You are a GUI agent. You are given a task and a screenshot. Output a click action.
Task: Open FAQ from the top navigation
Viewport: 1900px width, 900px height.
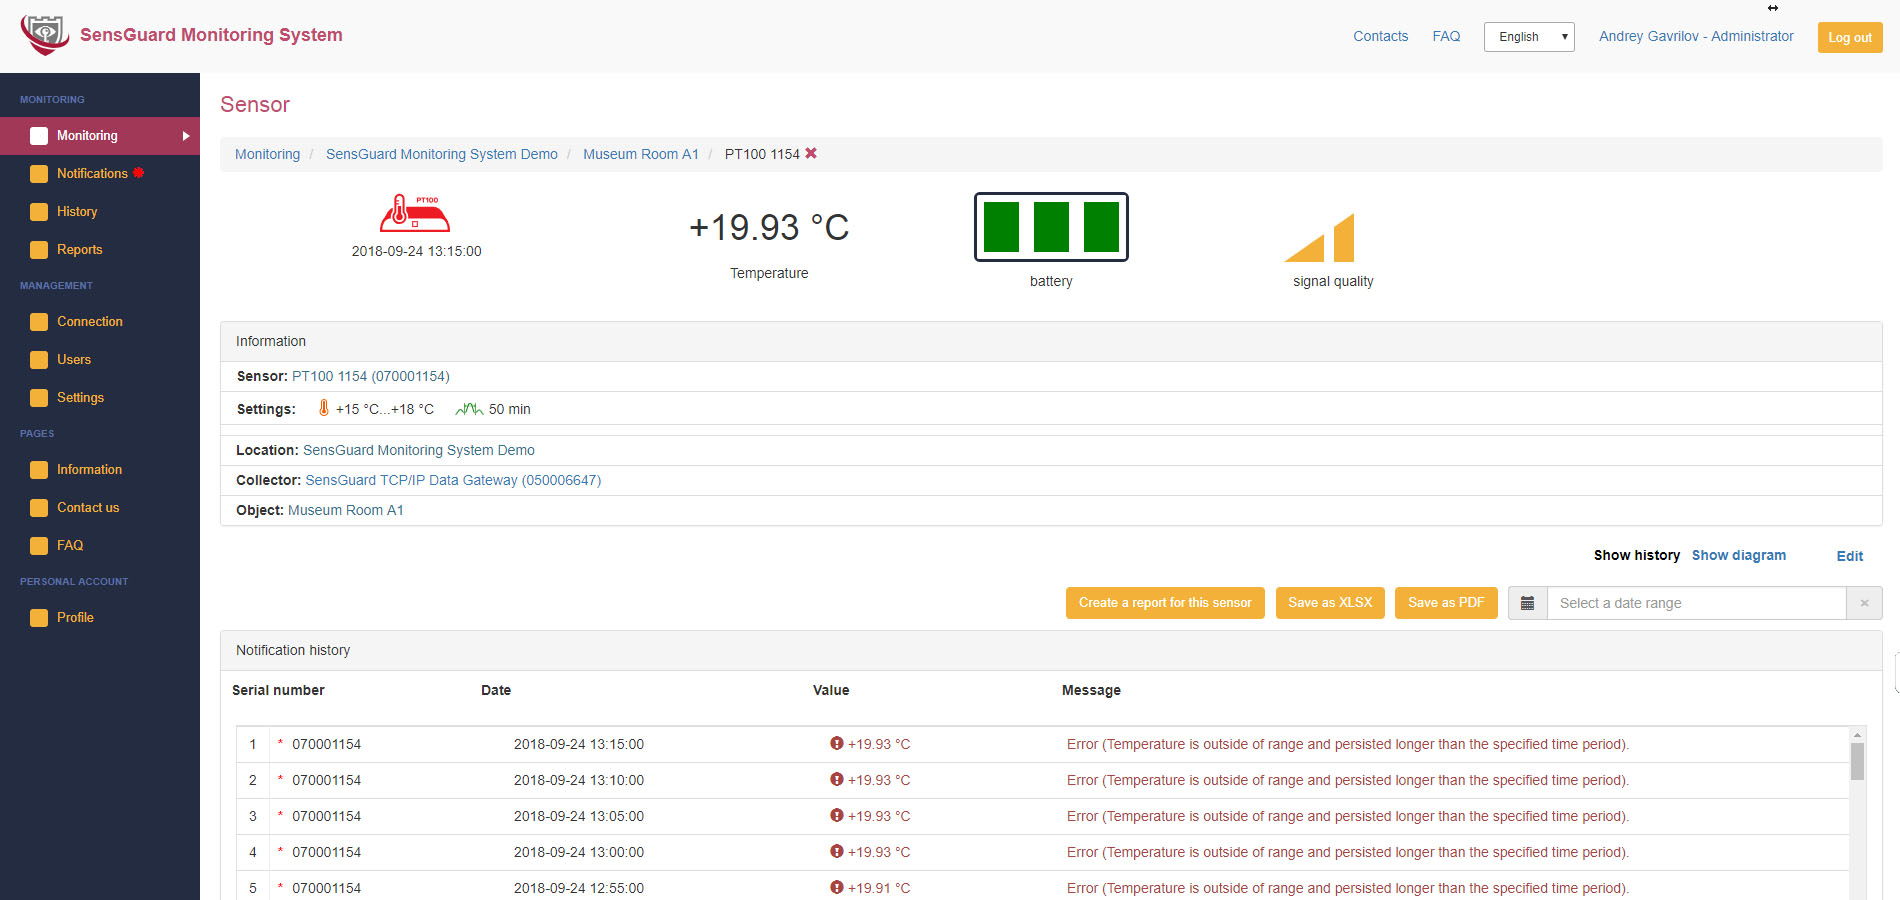[x=1446, y=36]
